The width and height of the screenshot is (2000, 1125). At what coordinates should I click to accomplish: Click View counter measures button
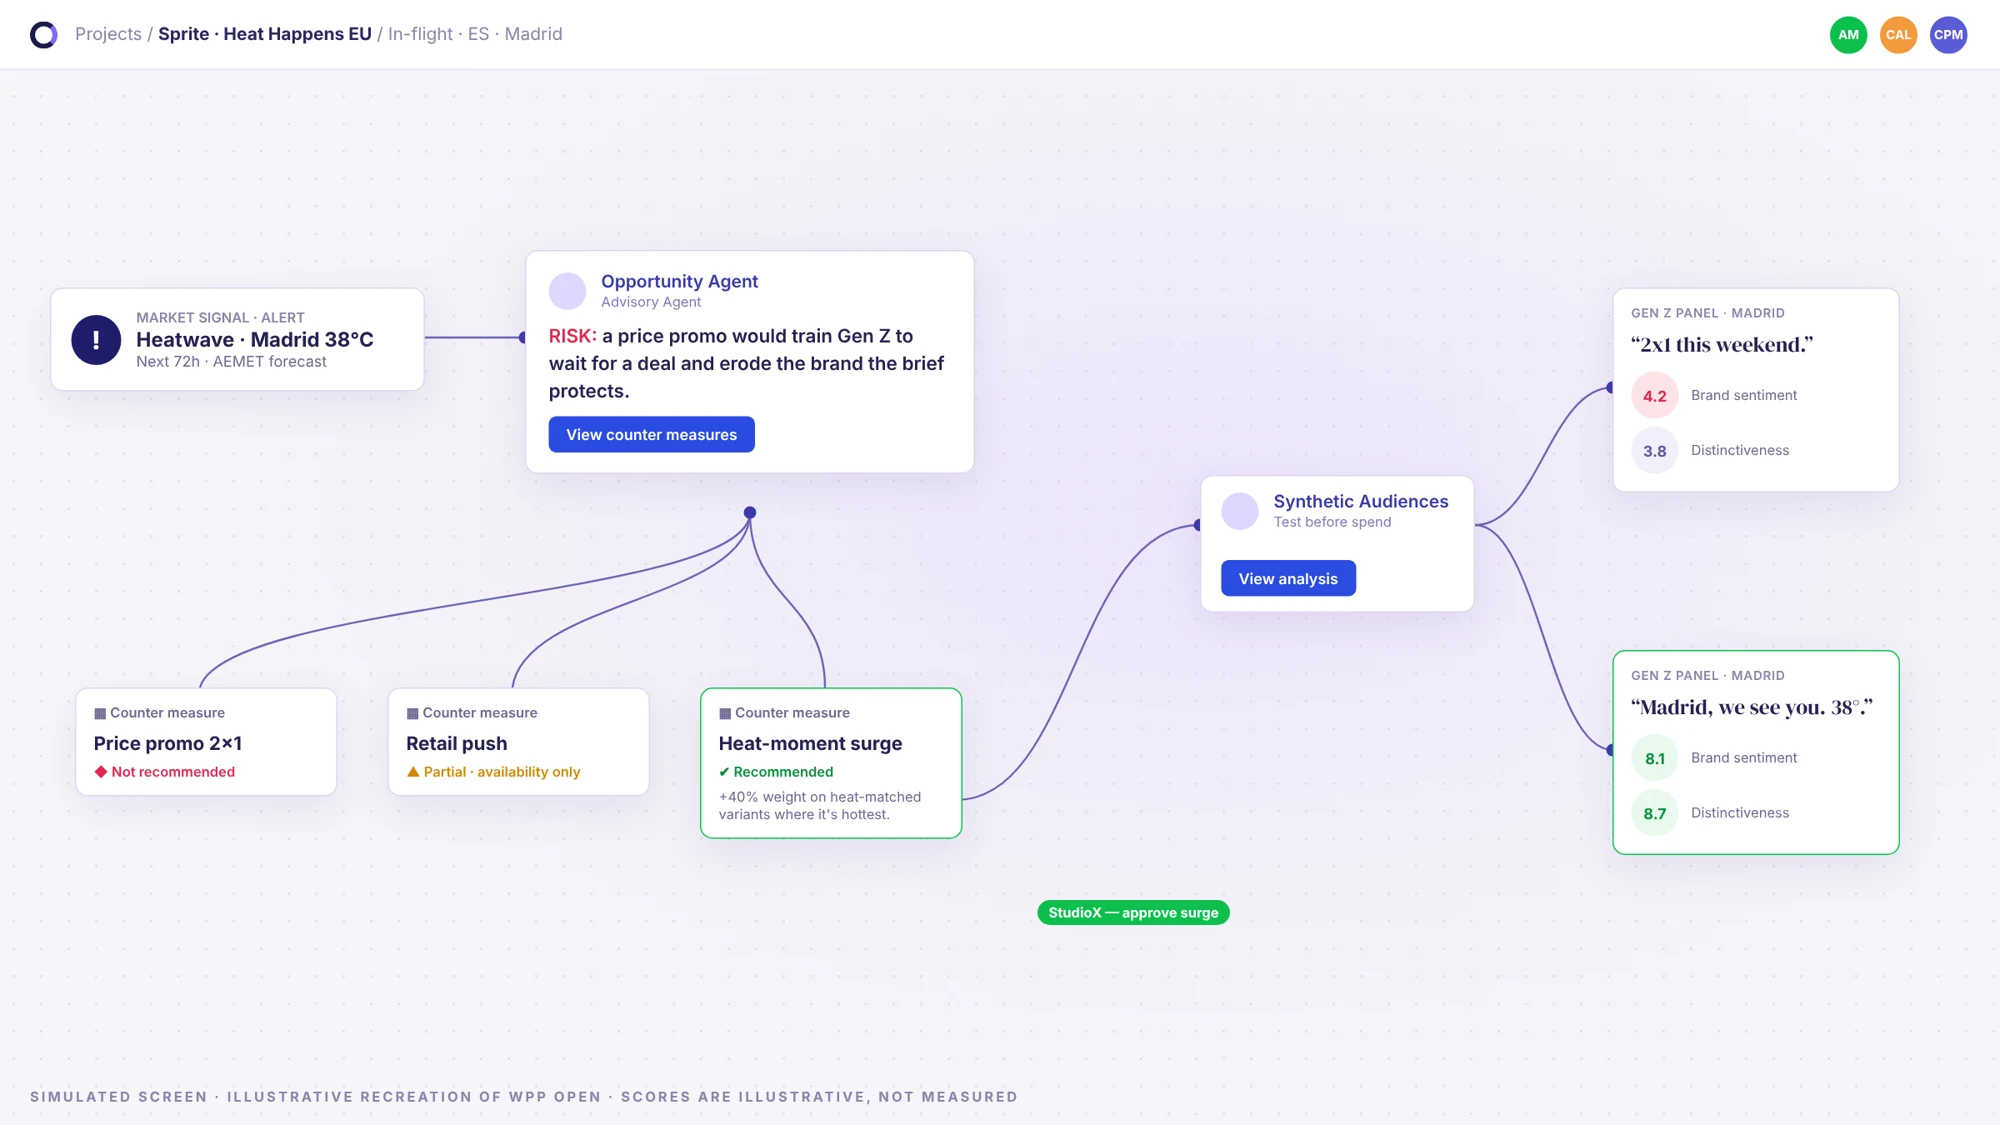(652, 435)
